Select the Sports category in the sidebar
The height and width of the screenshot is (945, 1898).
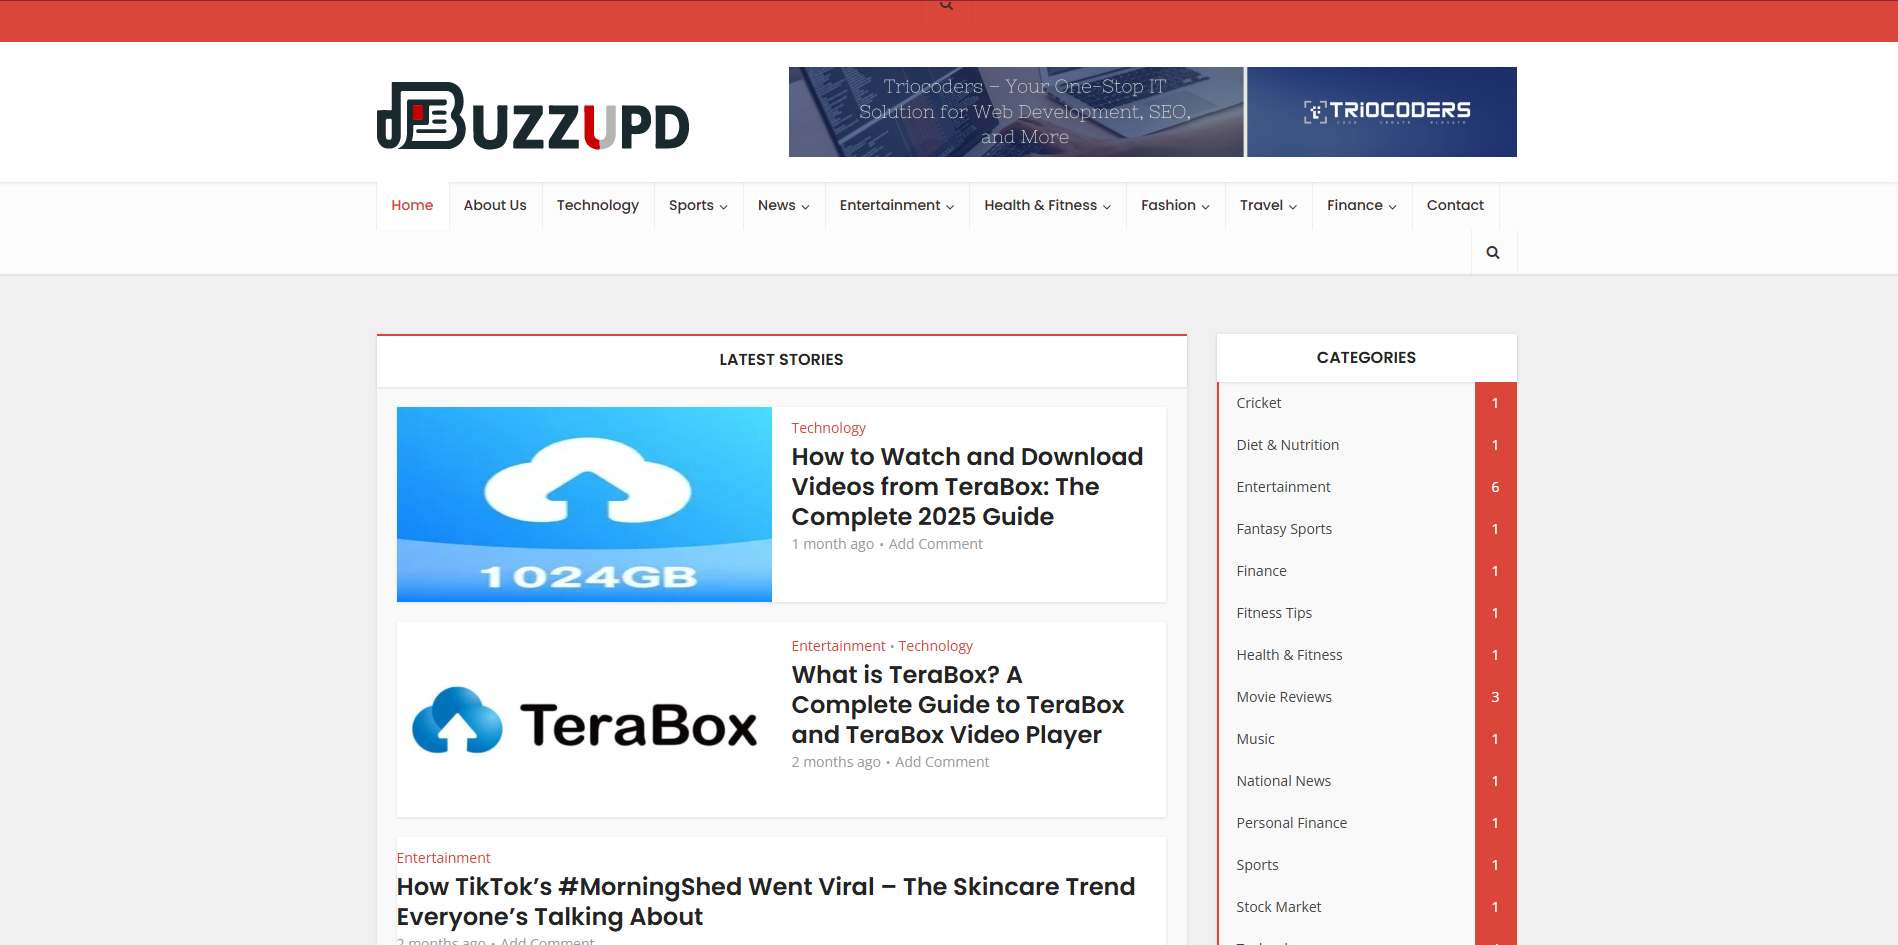[x=1257, y=865]
